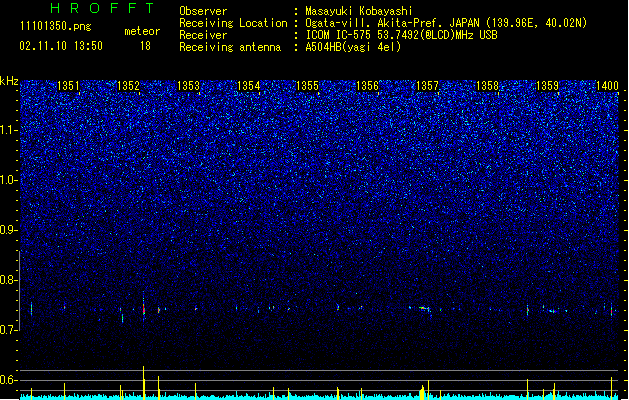
Task: Click the meteor count value 18
Action: [x=145, y=46]
